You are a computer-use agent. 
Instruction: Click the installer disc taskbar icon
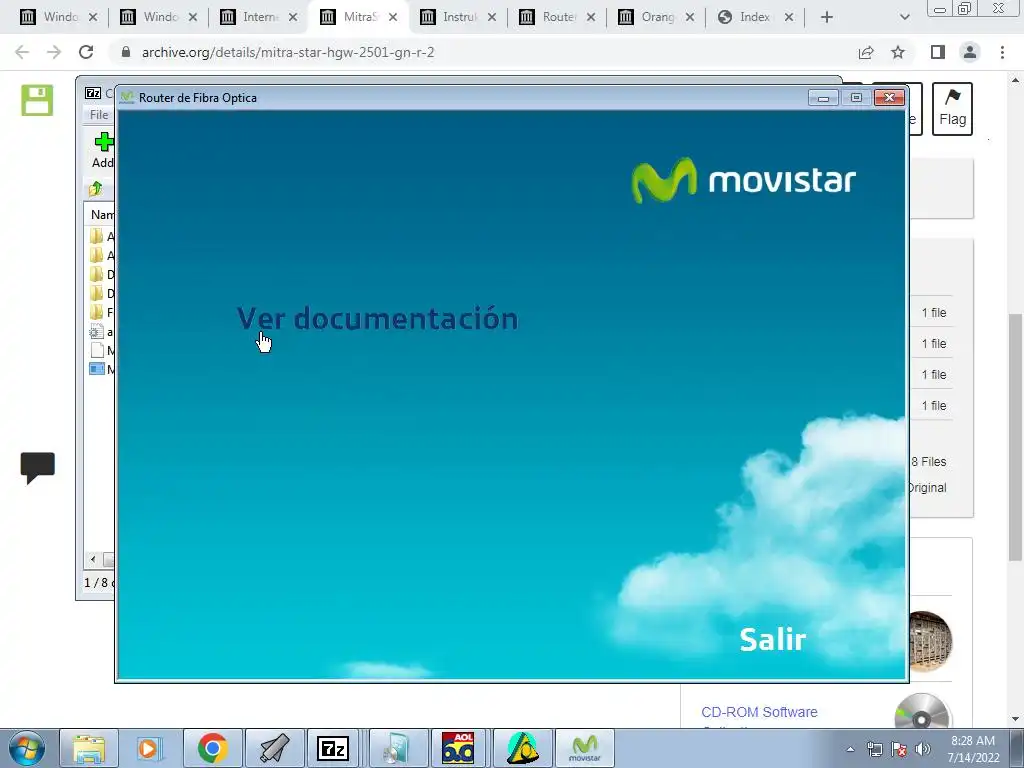pos(398,749)
